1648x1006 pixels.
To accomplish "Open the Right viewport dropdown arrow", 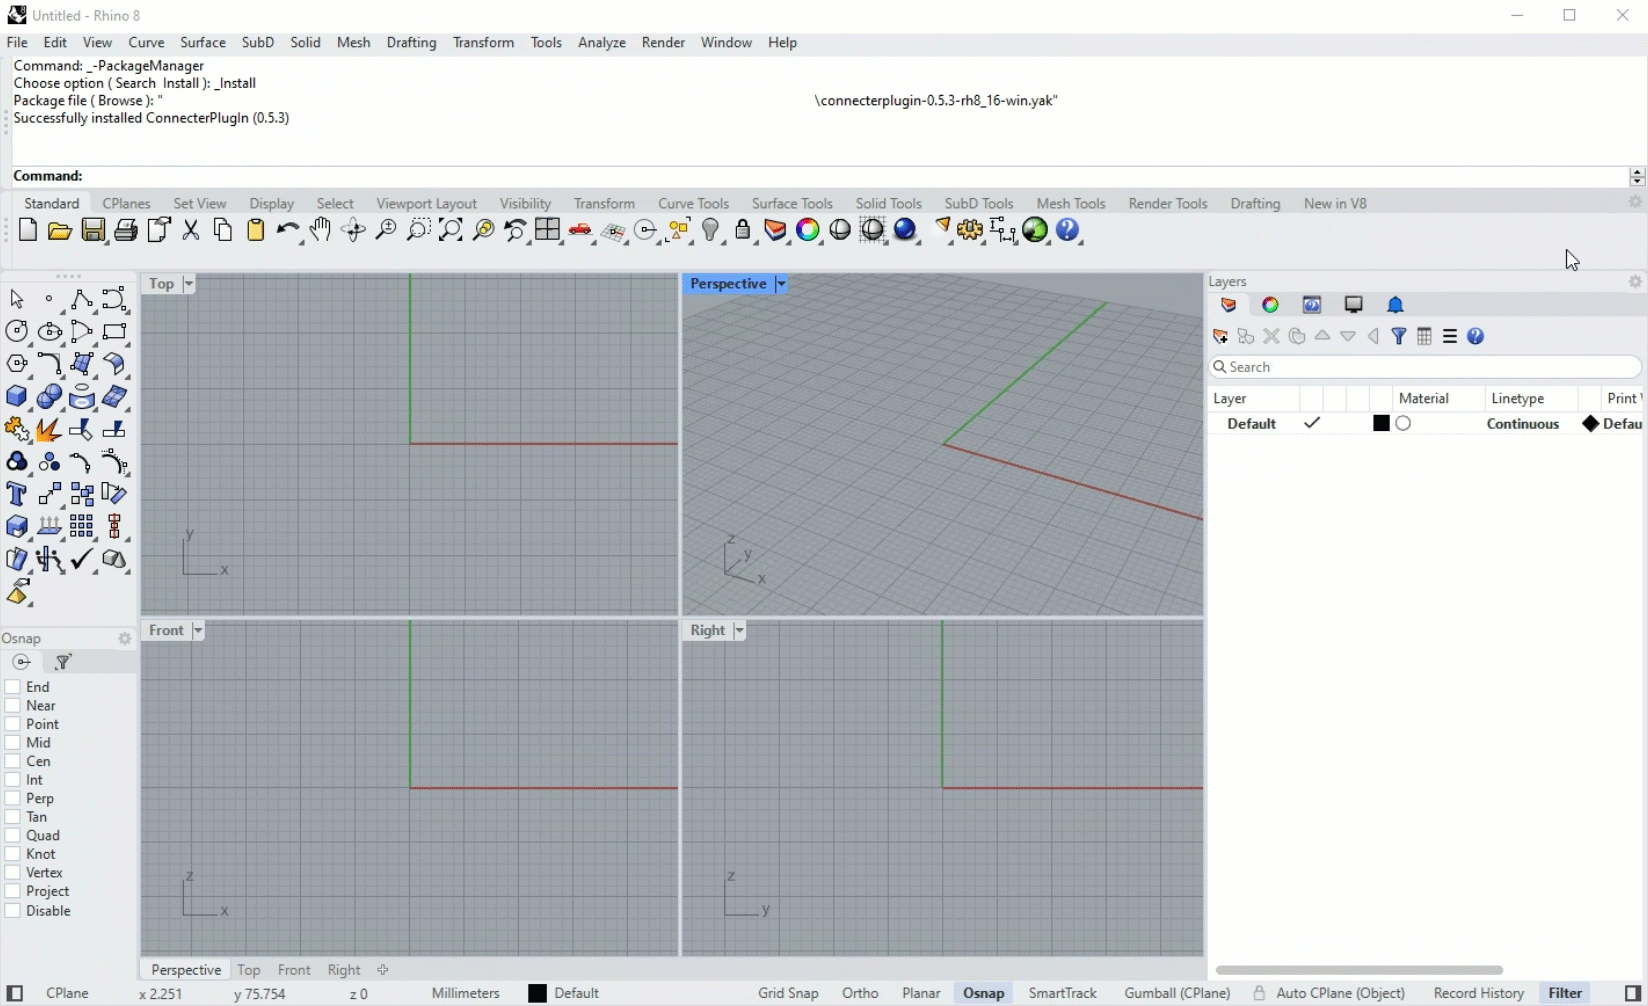I will (740, 631).
